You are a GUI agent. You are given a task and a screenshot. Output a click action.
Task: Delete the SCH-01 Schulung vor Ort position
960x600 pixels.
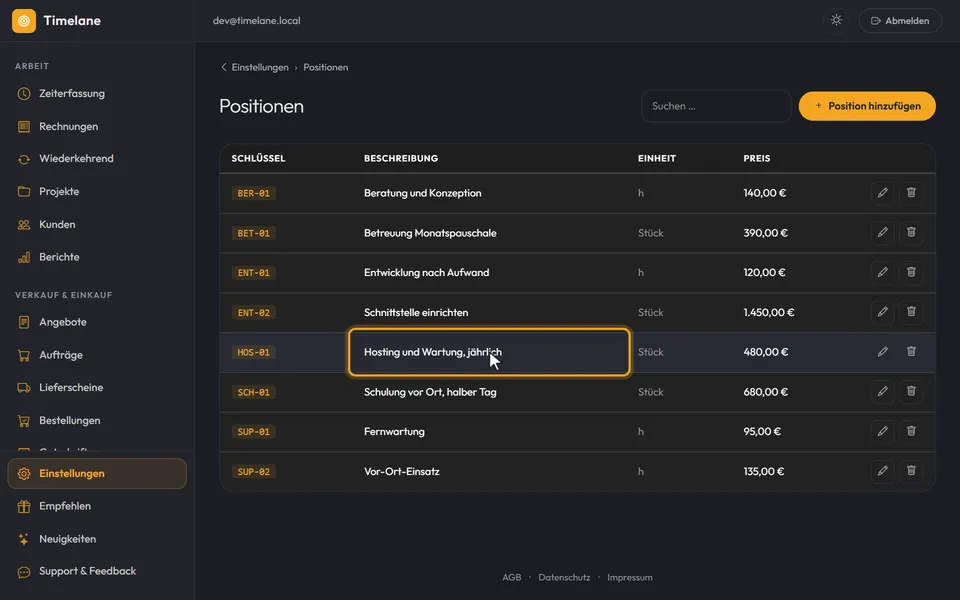tap(911, 392)
